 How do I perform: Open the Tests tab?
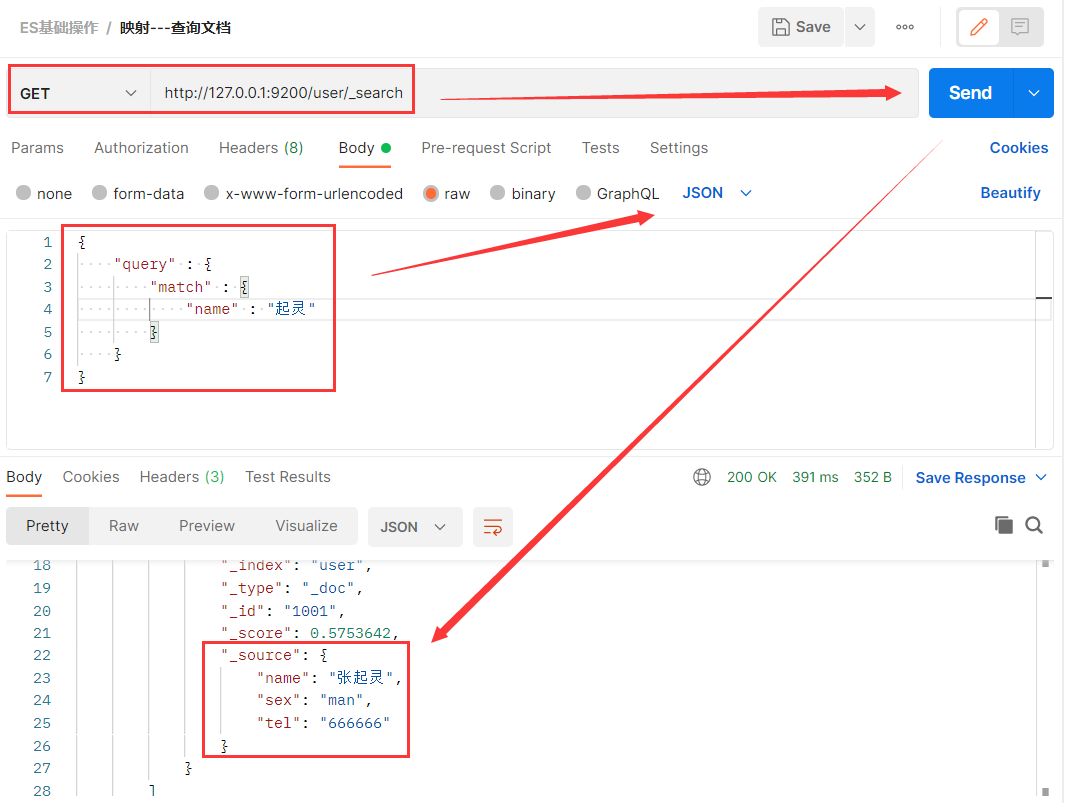coord(601,148)
